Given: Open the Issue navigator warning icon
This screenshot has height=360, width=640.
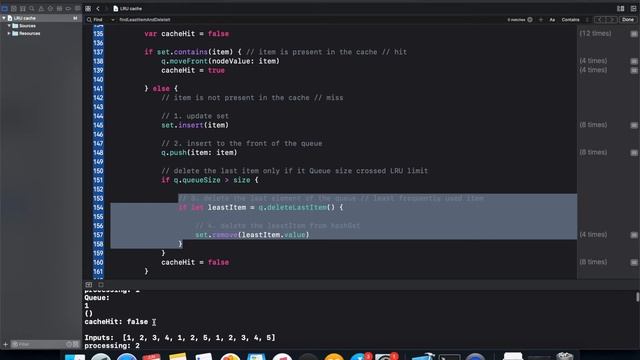Looking at the screenshot, I should coord(41,8).
